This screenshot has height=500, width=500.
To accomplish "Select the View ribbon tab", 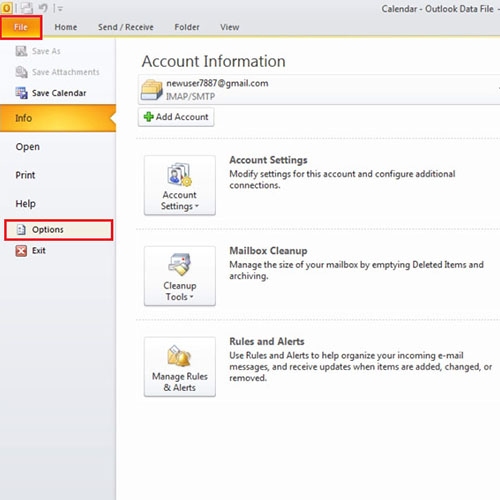I will [x=230, y=27].
